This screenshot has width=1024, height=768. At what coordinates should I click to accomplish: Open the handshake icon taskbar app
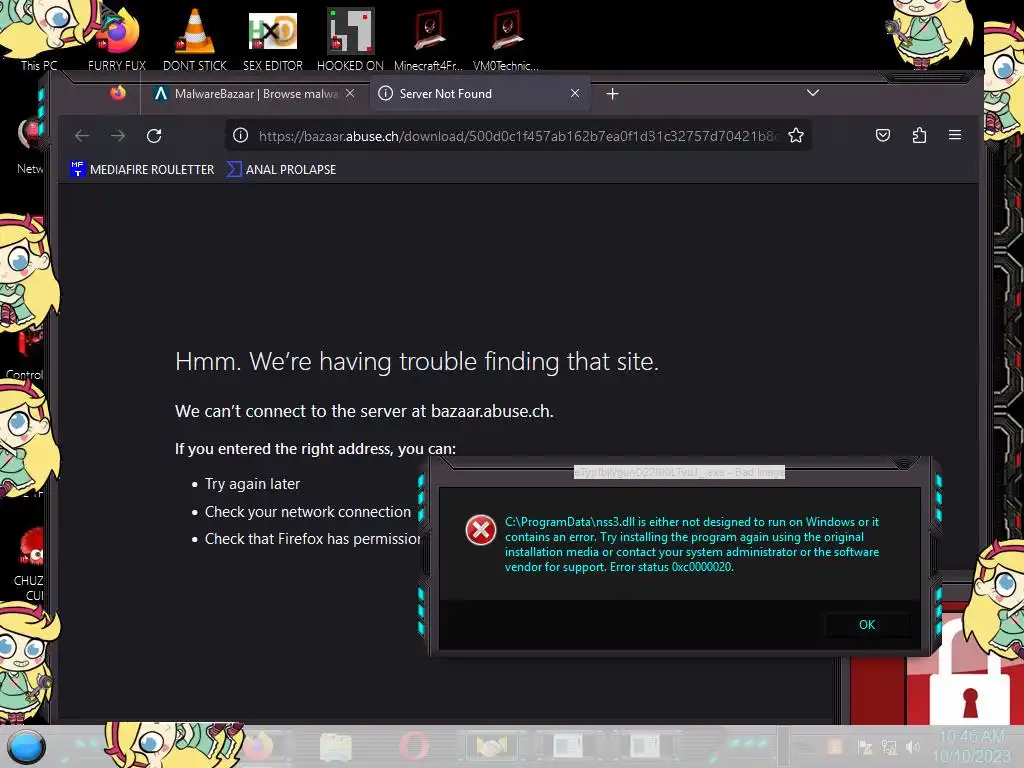tap(492, 746)
